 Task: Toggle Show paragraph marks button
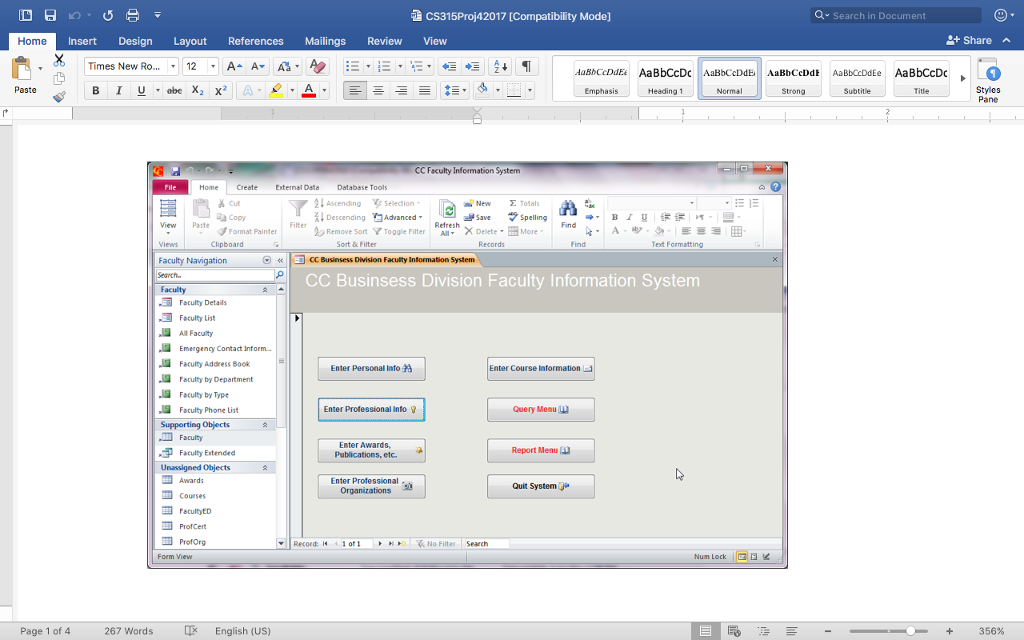(x=526, y=66)
